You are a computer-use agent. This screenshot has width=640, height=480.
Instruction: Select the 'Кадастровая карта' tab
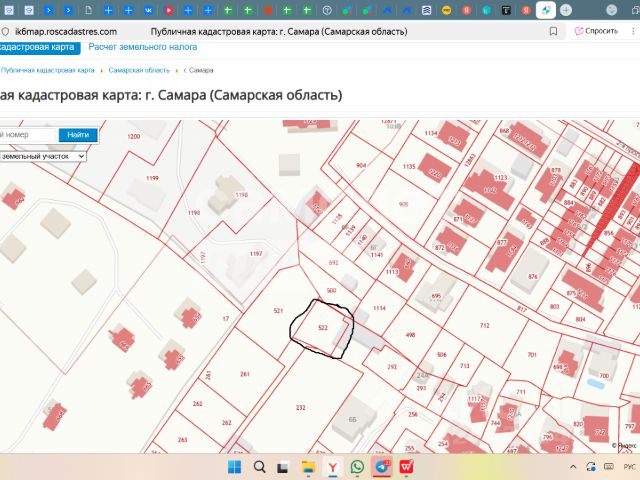[38, 47]
